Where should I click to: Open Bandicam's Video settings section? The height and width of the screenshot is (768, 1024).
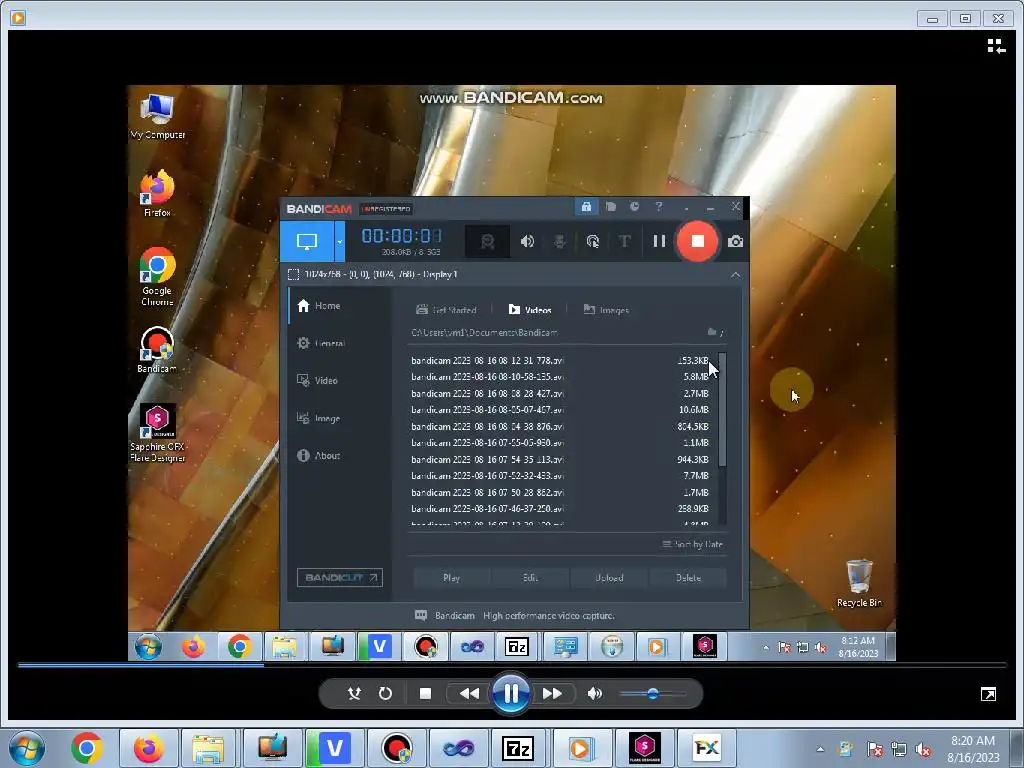coord(317,380)
